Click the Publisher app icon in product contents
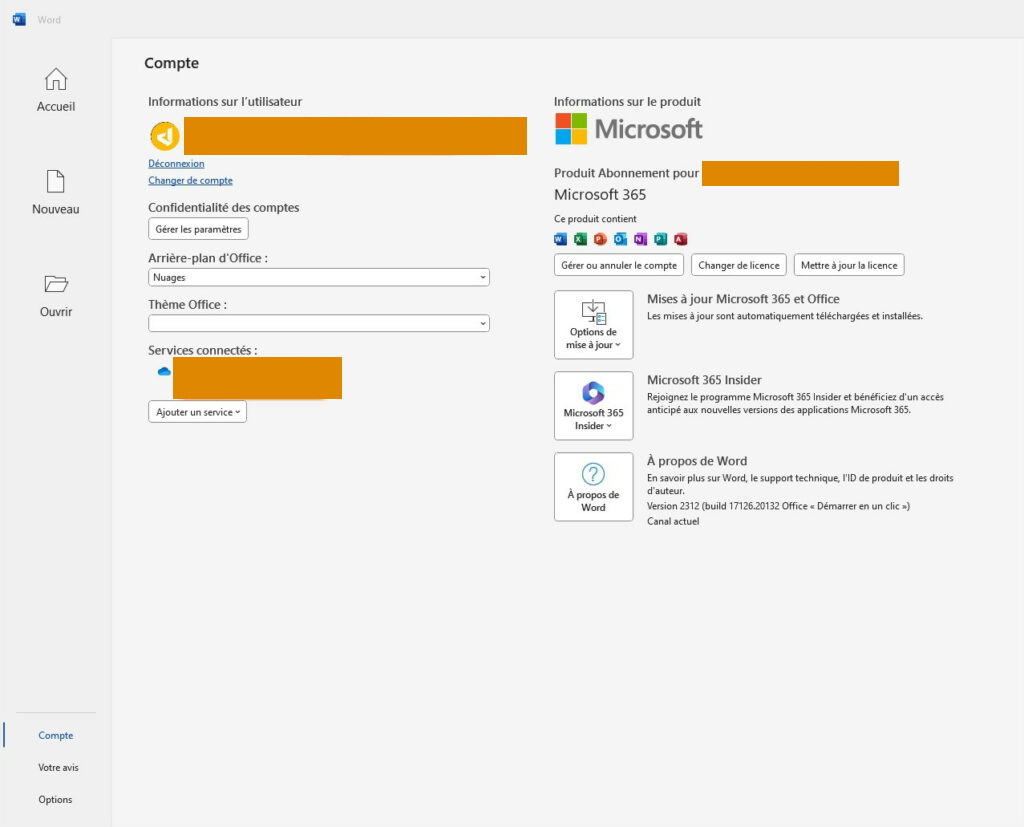1024x827 pixels. tap(661, 239)
